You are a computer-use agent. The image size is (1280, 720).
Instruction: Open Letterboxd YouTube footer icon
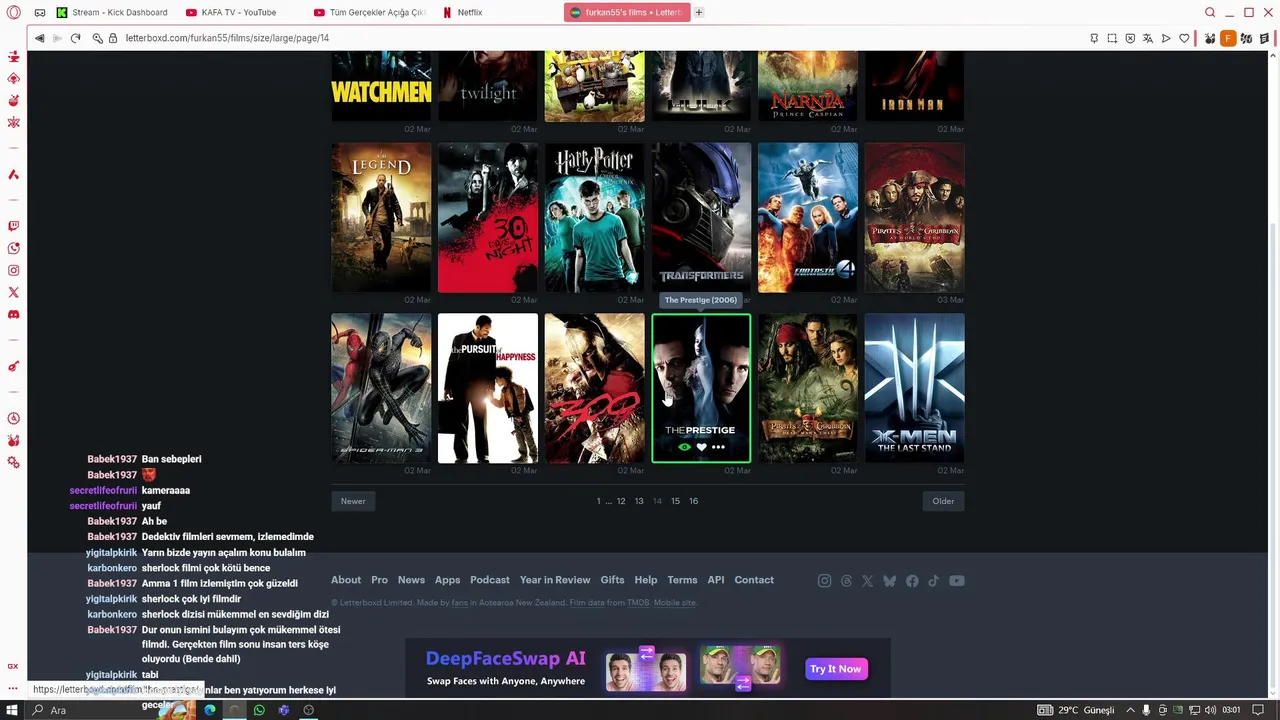click(x=957, y=581)
